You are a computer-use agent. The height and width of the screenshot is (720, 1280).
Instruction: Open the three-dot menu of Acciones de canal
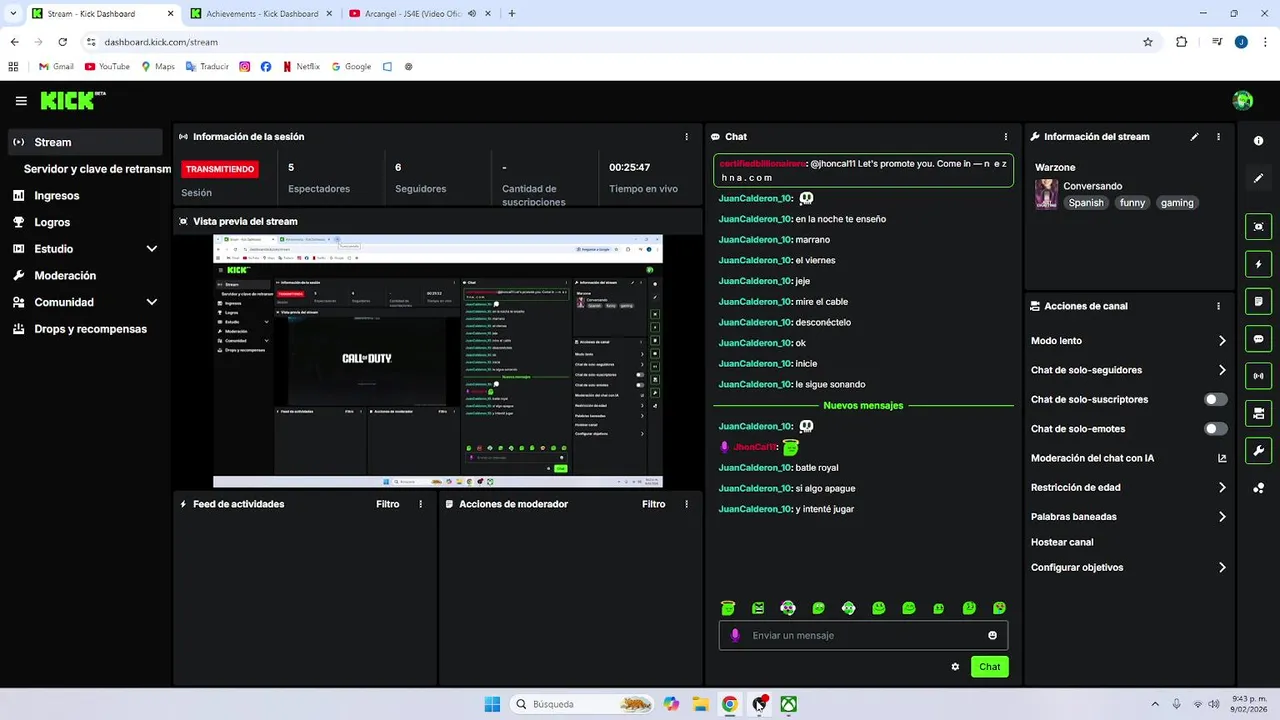pos(1218,306)
